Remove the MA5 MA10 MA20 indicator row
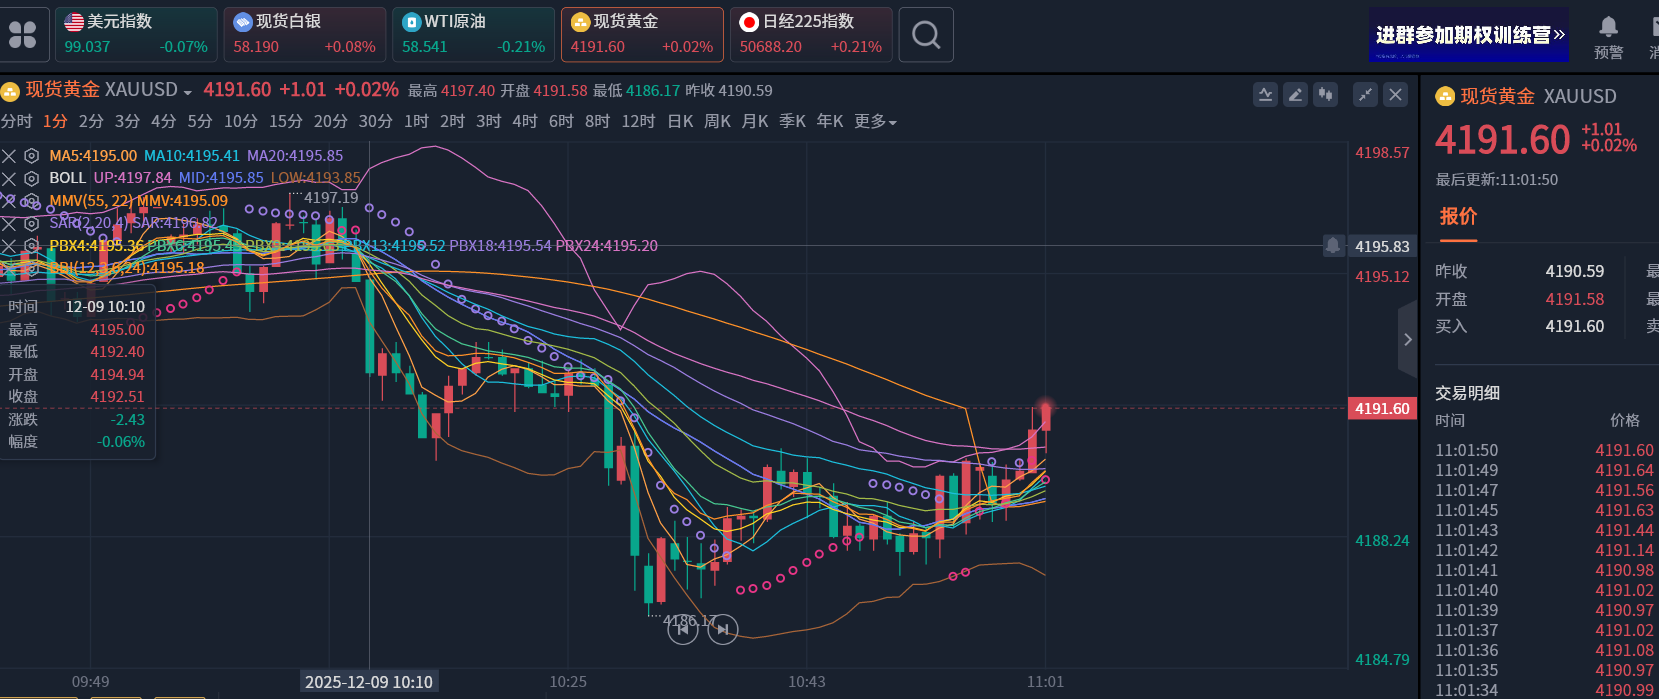Screen dimensions: 1659x699 pyautogui.click(x=9, y=156)
